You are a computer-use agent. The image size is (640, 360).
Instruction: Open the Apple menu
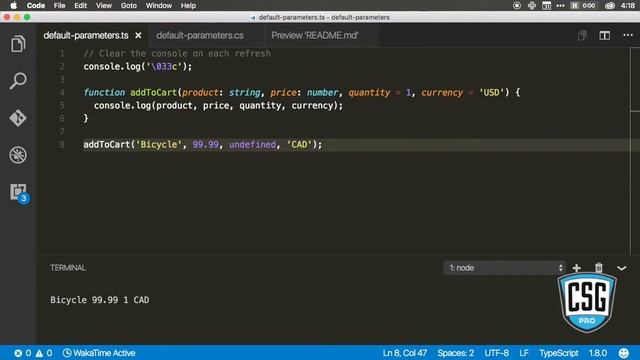[13, 5]
